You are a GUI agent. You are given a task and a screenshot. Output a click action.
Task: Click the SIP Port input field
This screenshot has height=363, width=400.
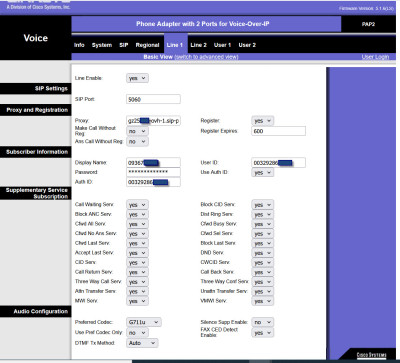point(153,99)
